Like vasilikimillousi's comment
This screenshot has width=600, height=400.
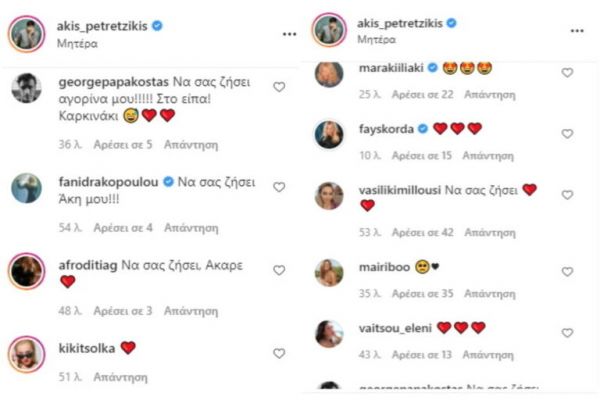tap(567, 192)
